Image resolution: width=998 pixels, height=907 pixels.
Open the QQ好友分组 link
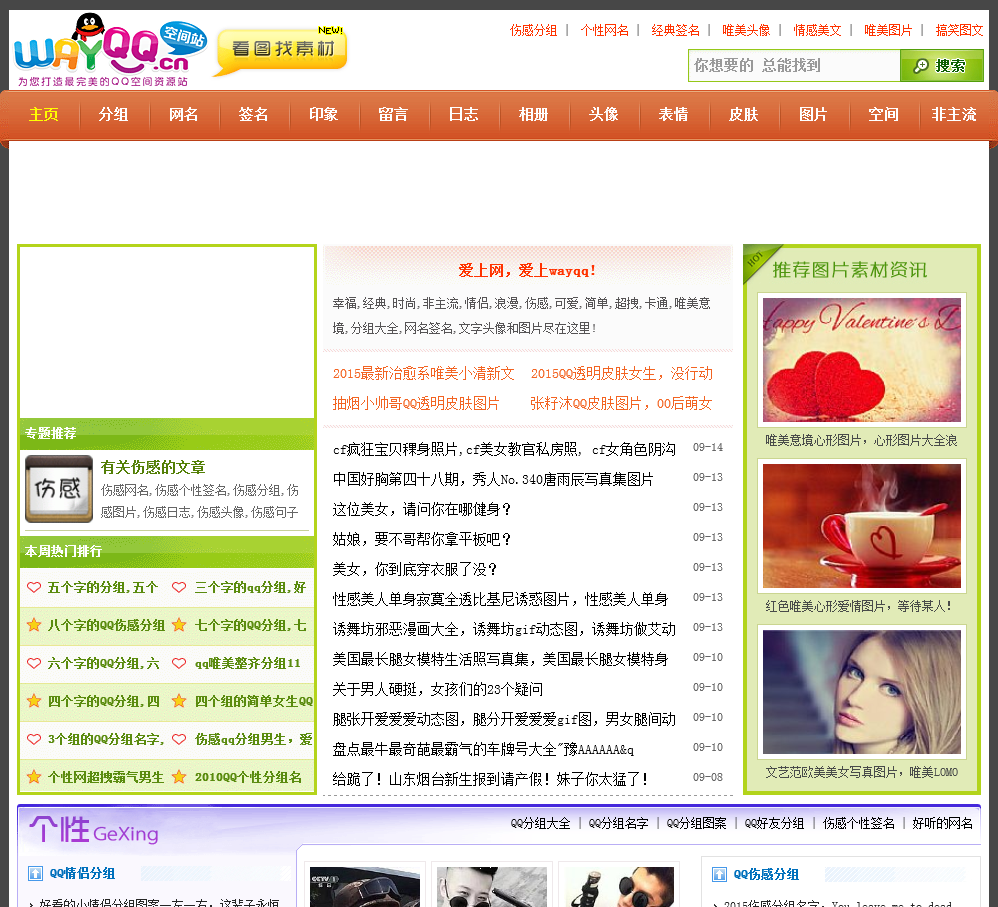click(x=774, y=824)
